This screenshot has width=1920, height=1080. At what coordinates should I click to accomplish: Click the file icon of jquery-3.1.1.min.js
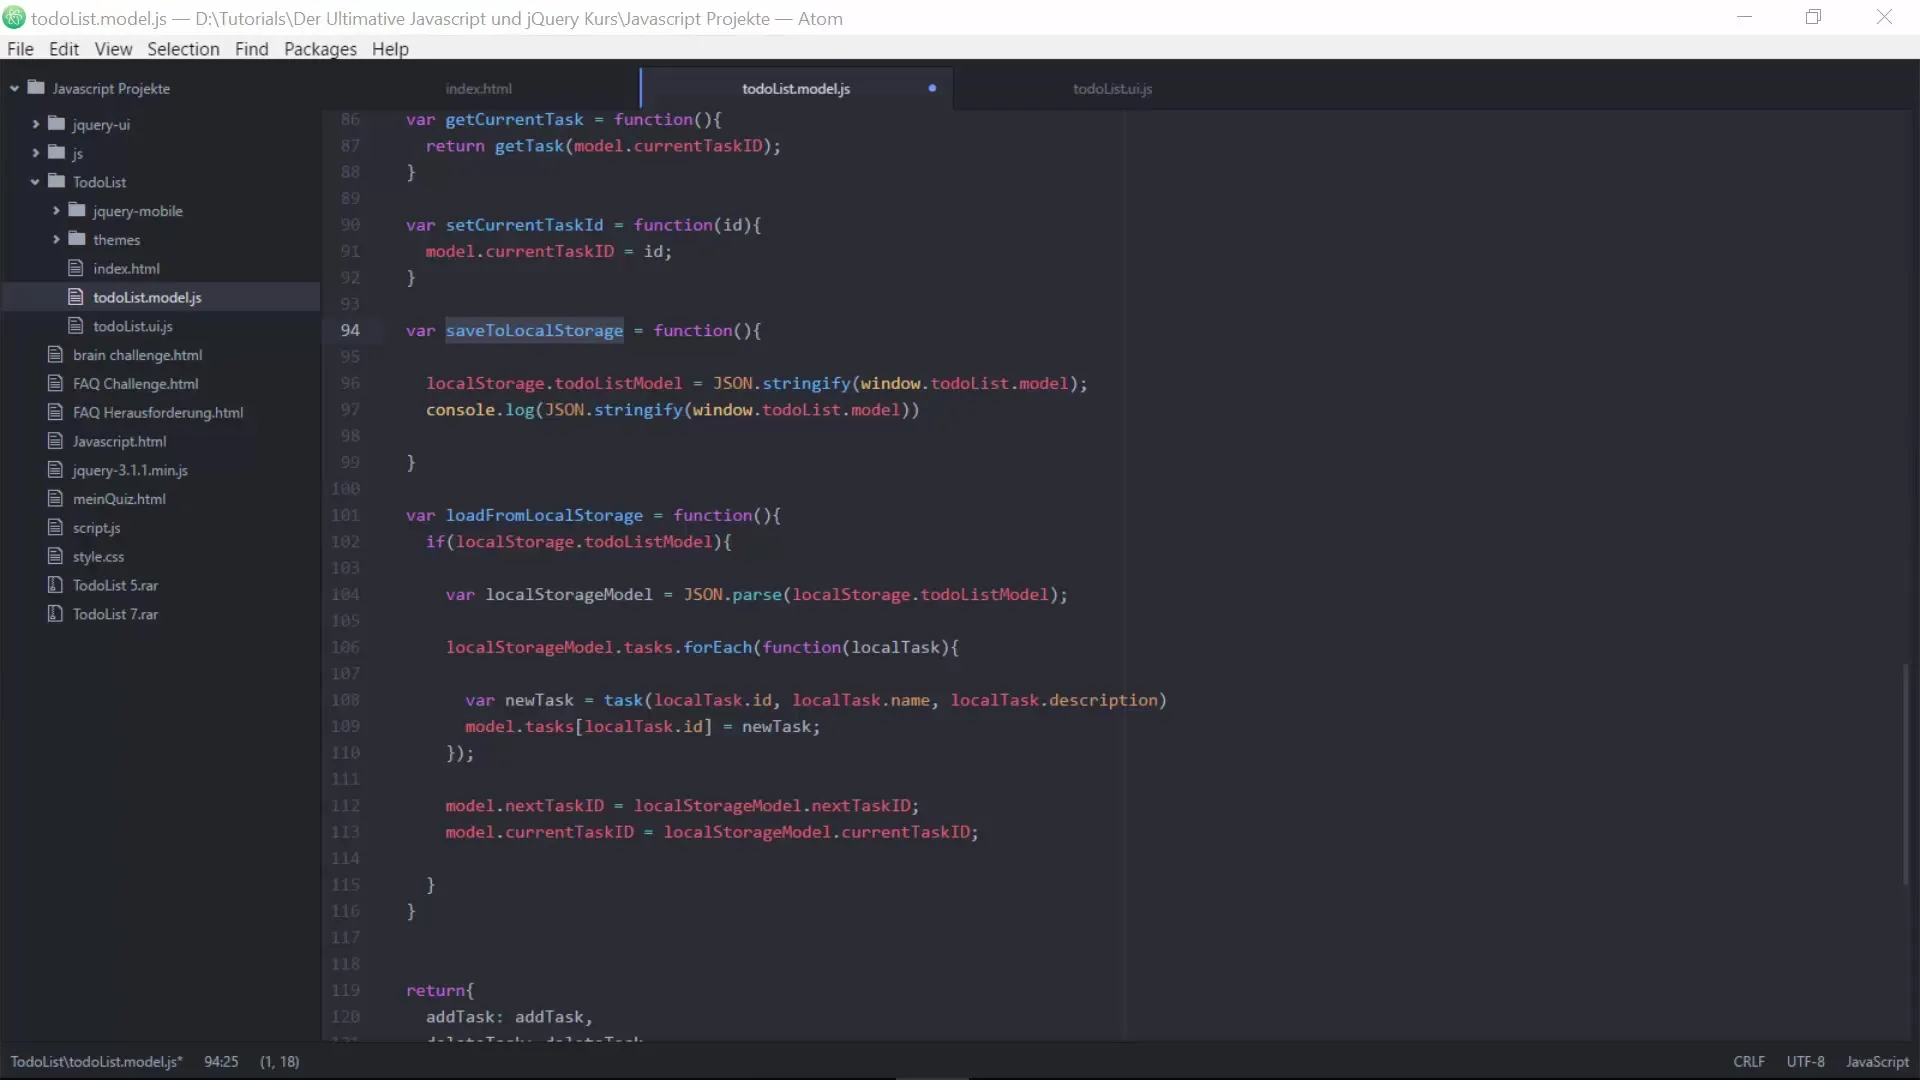click(x=55, y=470)
